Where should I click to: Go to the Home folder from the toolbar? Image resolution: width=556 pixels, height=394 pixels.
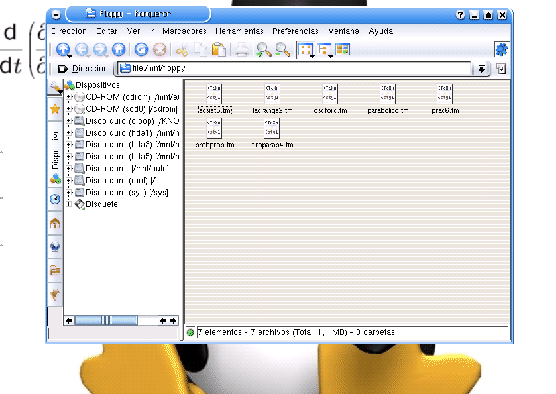pyautogui.click(x=119, y=49)
